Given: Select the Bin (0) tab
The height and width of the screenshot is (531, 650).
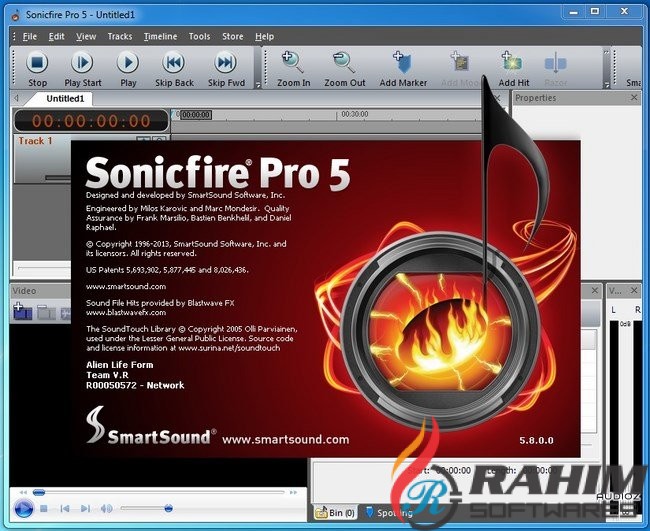Looking at the screenshot, I should tap(335, 512).
